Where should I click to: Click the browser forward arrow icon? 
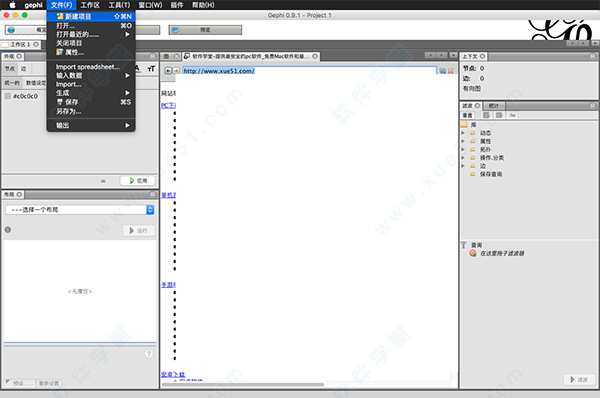pyautogui.click(x=176, y=71)
